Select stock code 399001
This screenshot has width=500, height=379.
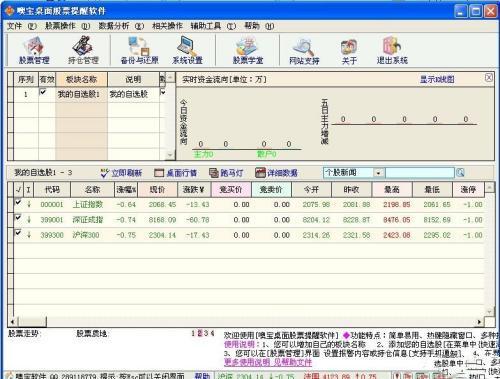click(52, 220)
